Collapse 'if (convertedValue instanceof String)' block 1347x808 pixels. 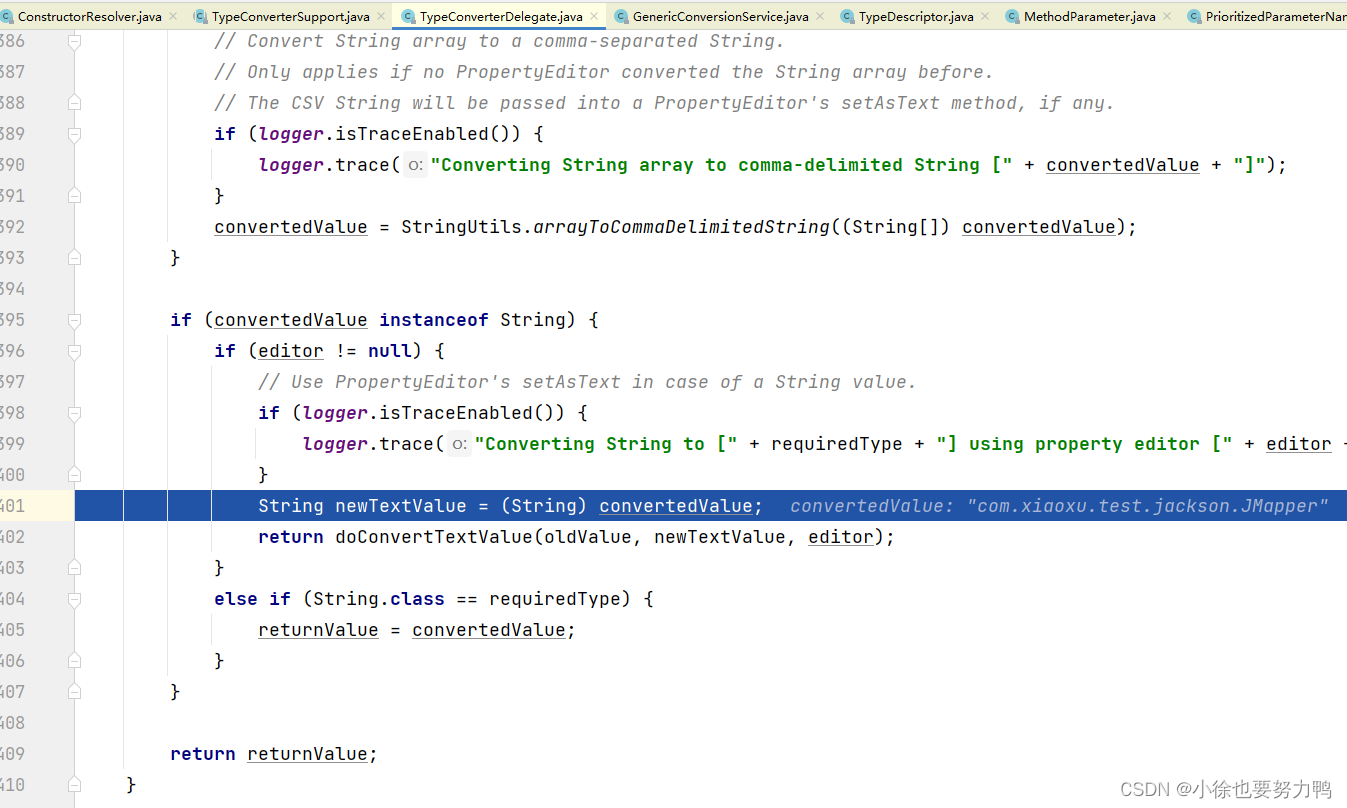click(74, 320)
